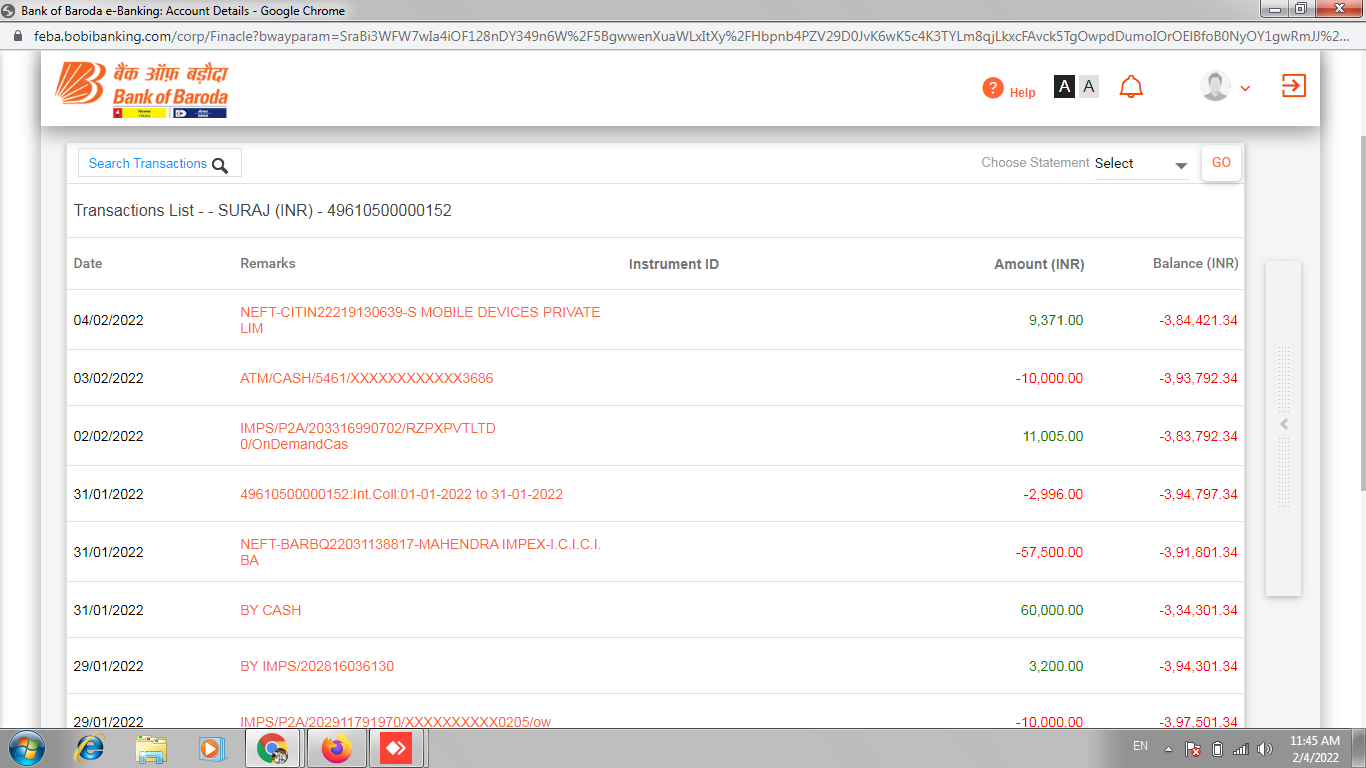Screen dimensions: 1366x768
Task: Click the Action Center flag tray icon
Action: (1192, 749)
